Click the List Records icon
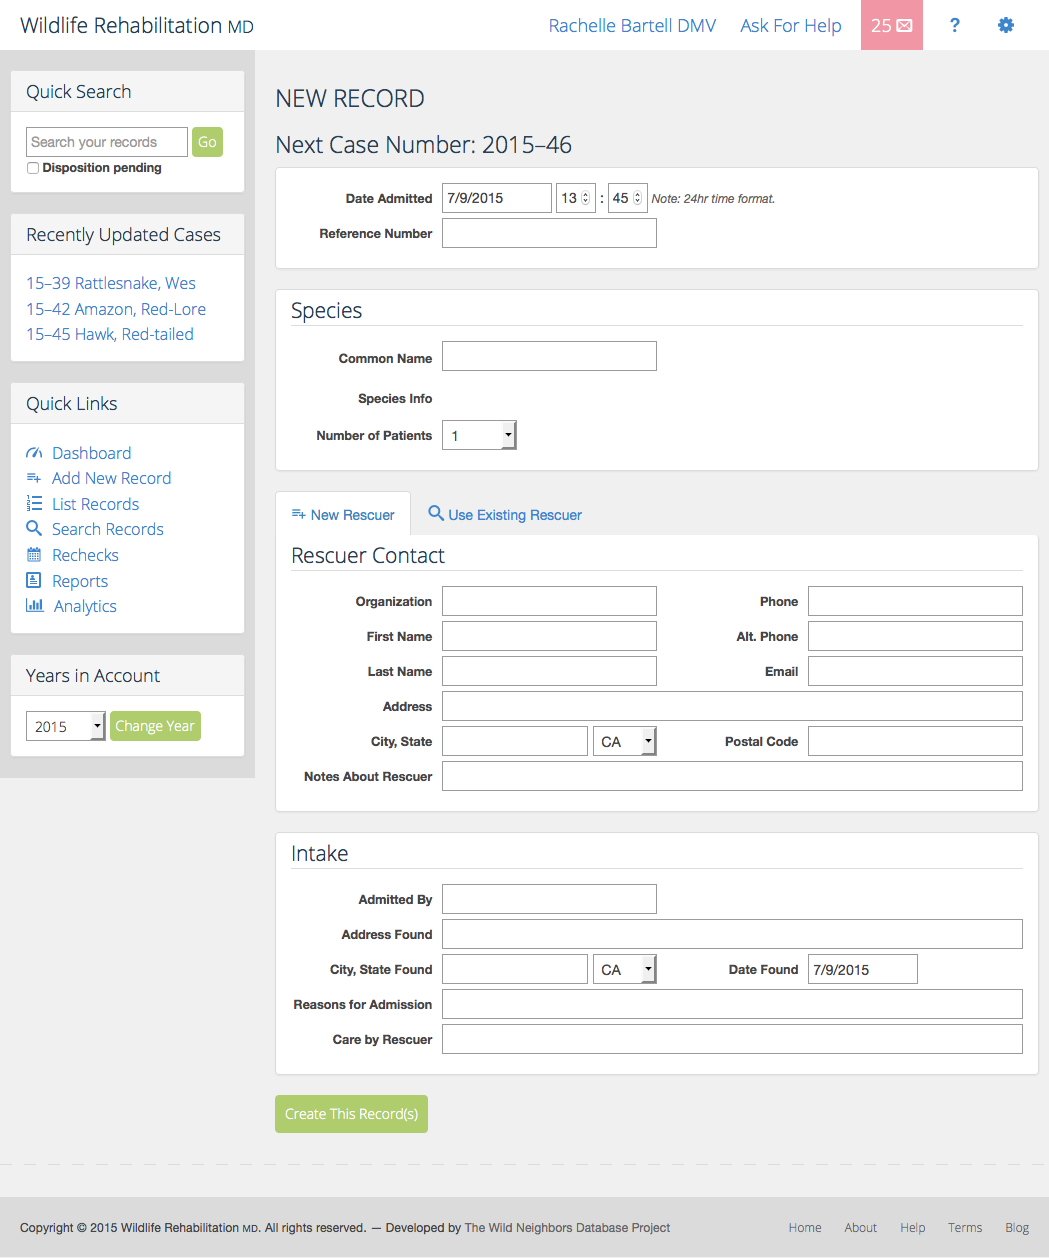1049x1258 pixels. coord(35,504)
